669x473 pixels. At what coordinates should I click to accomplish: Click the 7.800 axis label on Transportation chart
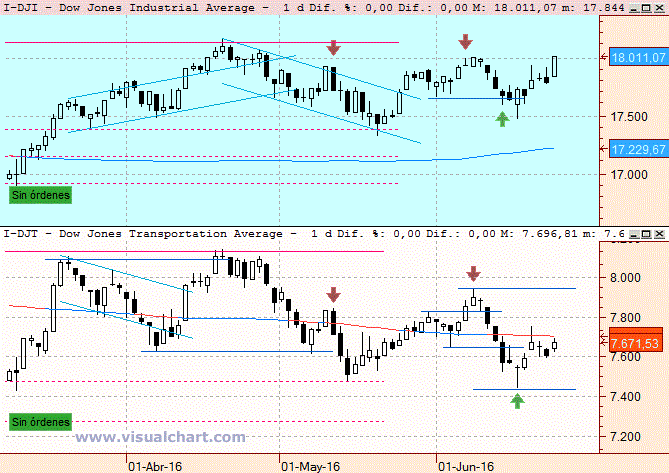[x=625, y=318]
